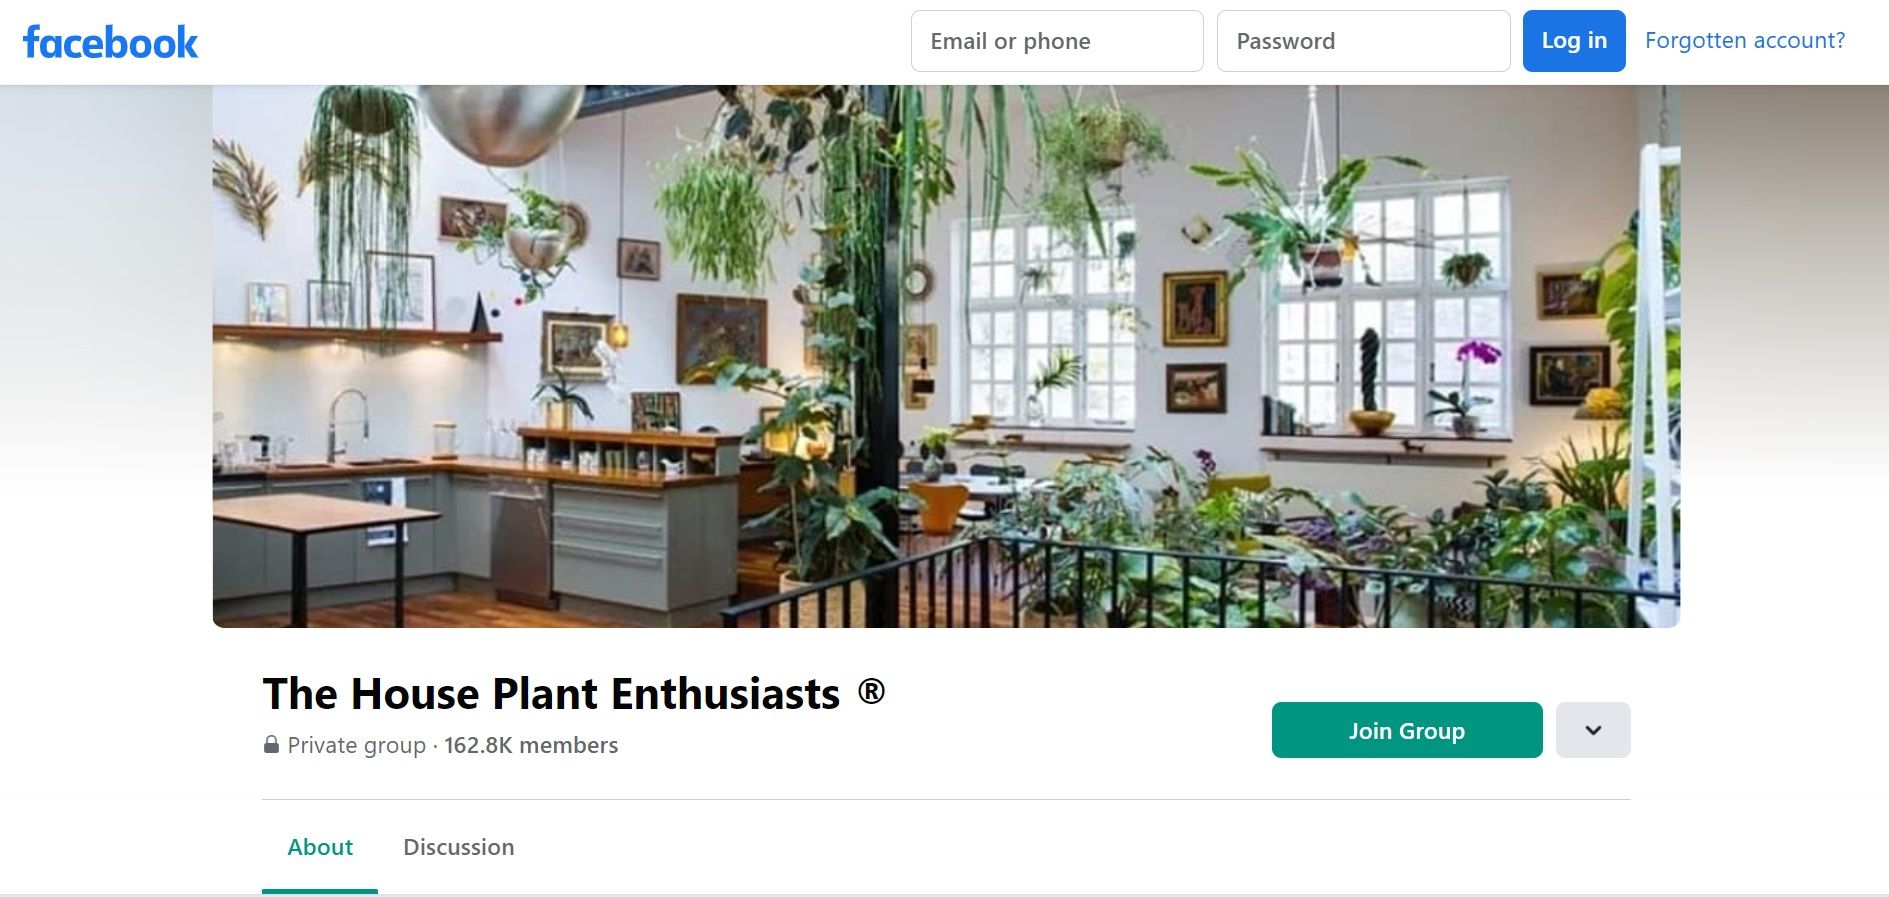The width and height of the screenshot is (1889, 897).
Task: Click the kitchen faucet in cover photo
Action: tap(344, 425)
